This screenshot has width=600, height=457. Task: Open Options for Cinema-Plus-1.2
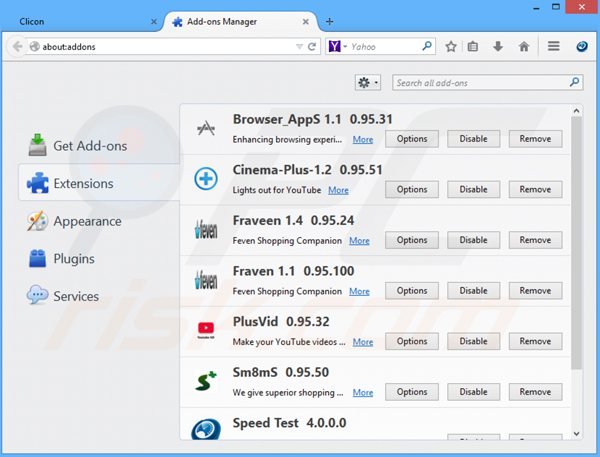(412, 189)
